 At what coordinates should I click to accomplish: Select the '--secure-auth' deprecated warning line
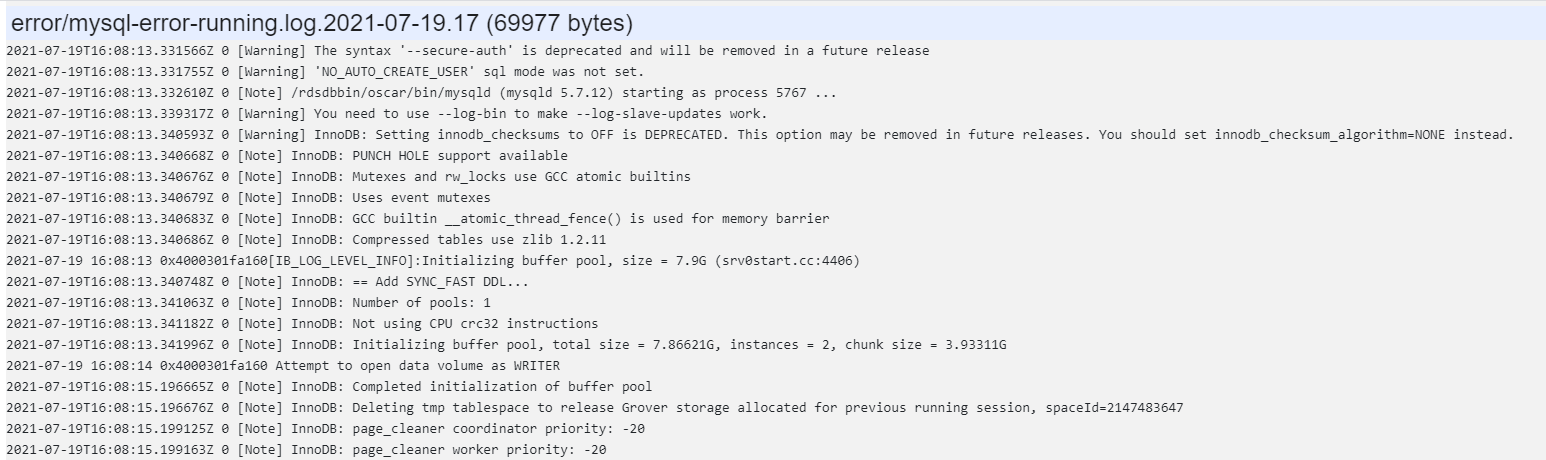pos(468,51)
